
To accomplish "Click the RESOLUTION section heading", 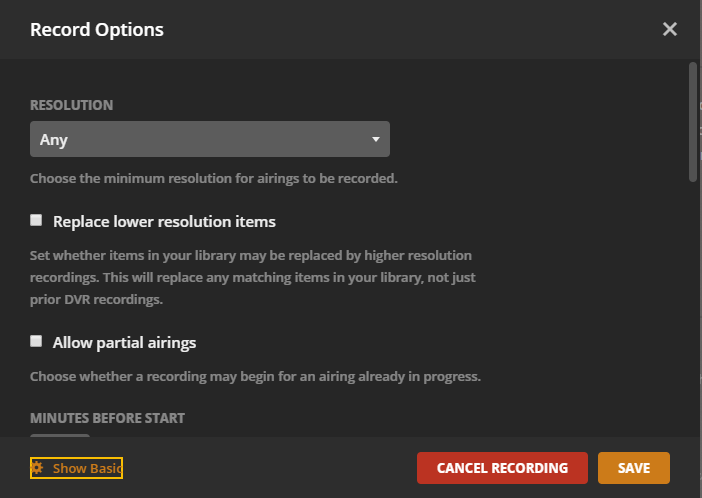I will point(71,105).
